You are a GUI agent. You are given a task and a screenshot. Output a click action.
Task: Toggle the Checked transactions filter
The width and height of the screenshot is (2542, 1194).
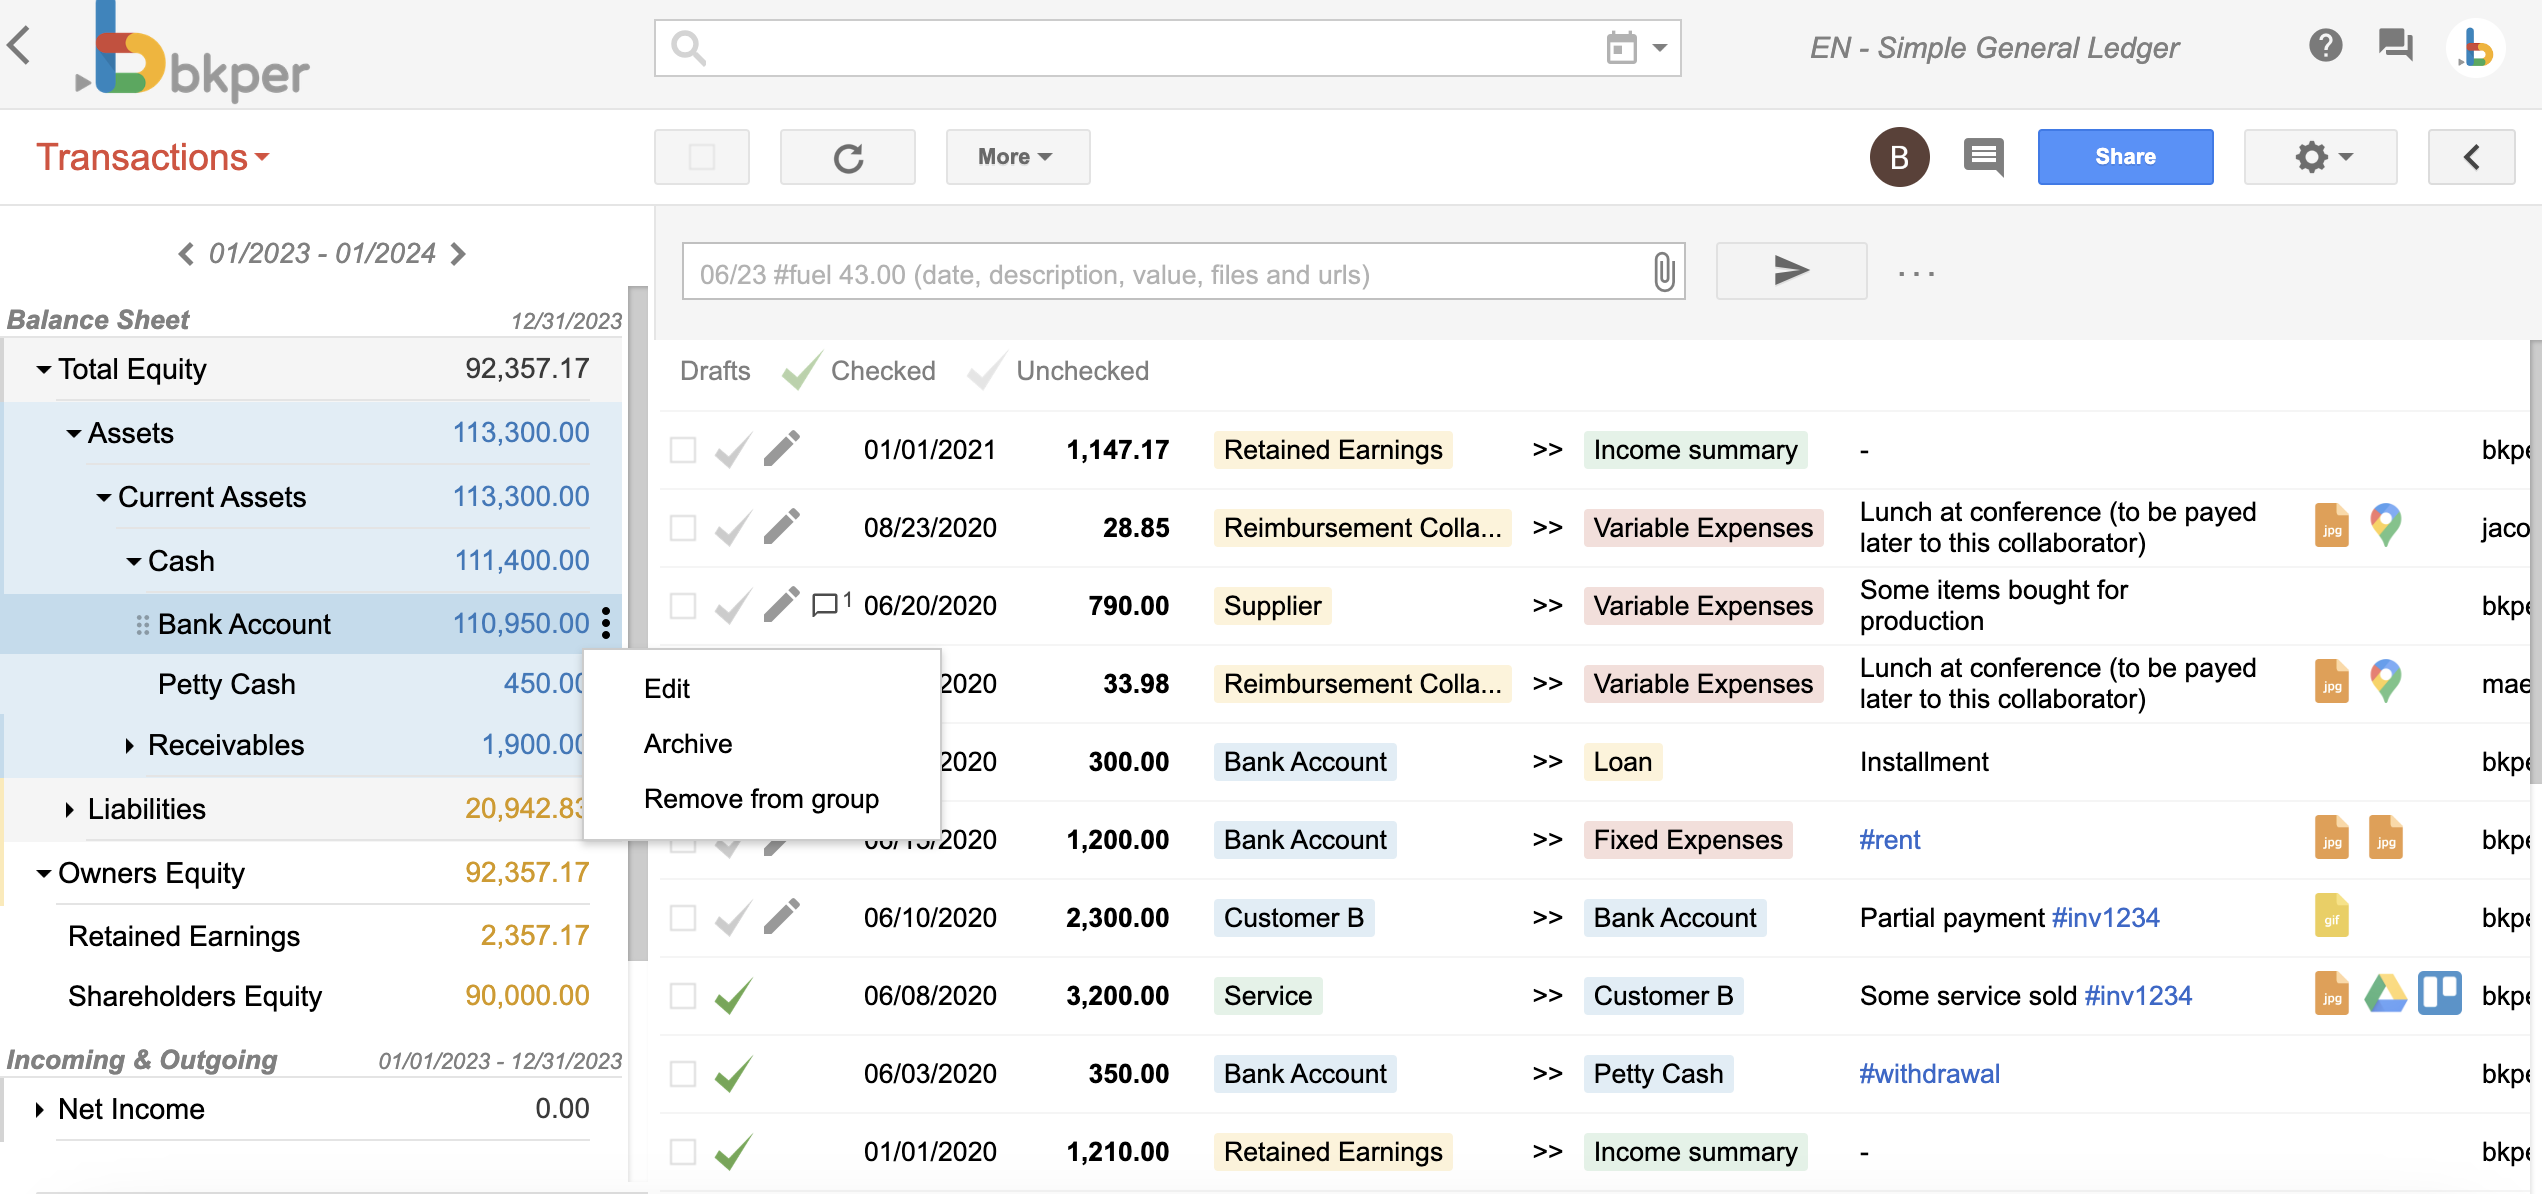[882, 371]
